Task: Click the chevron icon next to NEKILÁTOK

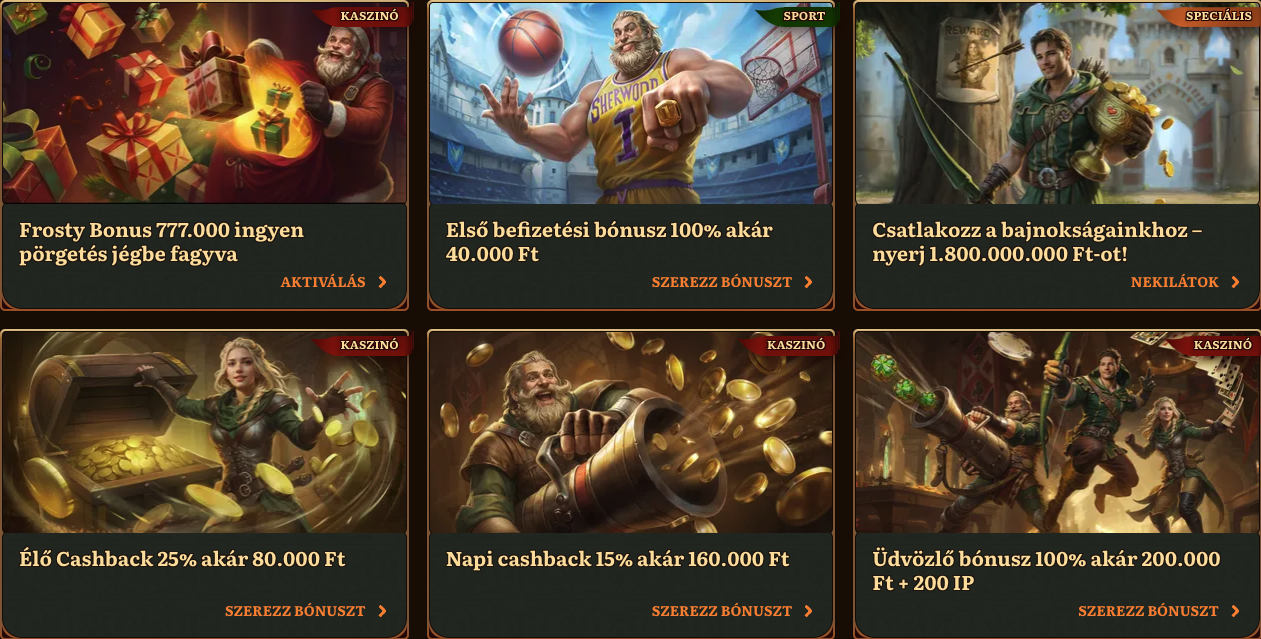Action: (x=1235, y=283)
